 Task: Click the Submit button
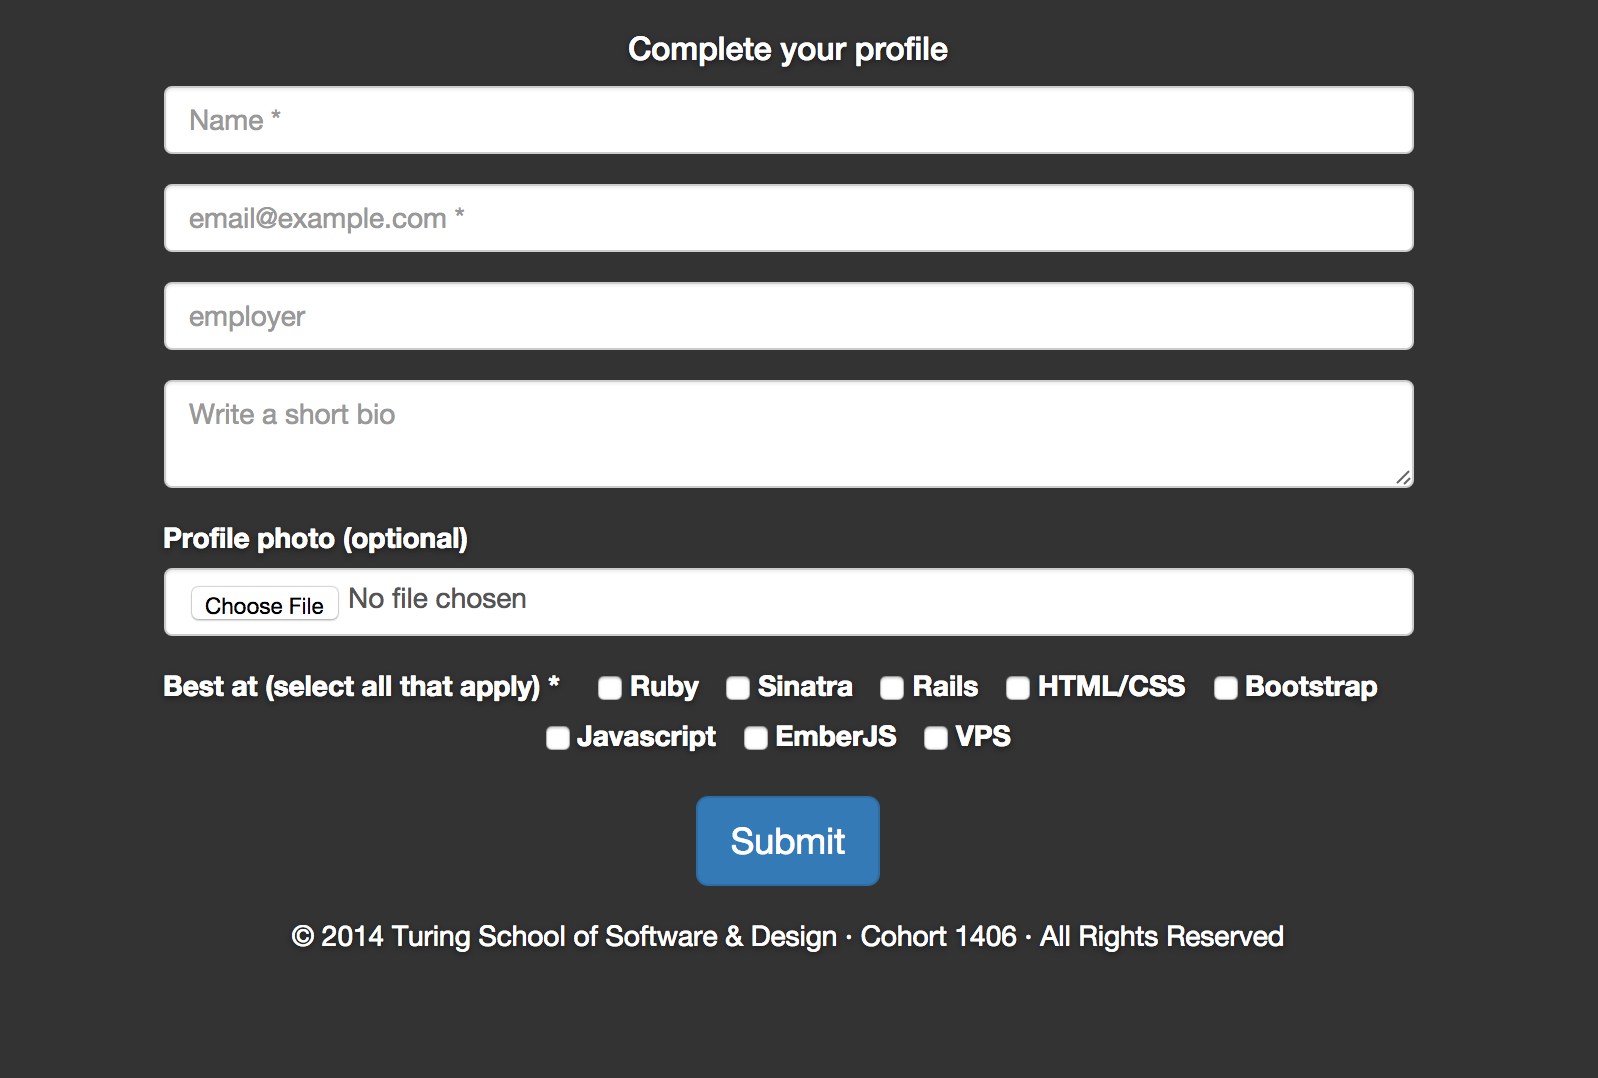coord(788,841)
